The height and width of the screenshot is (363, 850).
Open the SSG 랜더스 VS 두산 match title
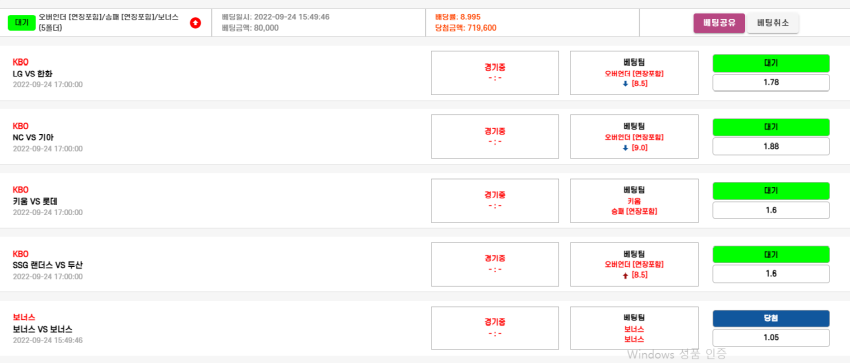(48, 265)
